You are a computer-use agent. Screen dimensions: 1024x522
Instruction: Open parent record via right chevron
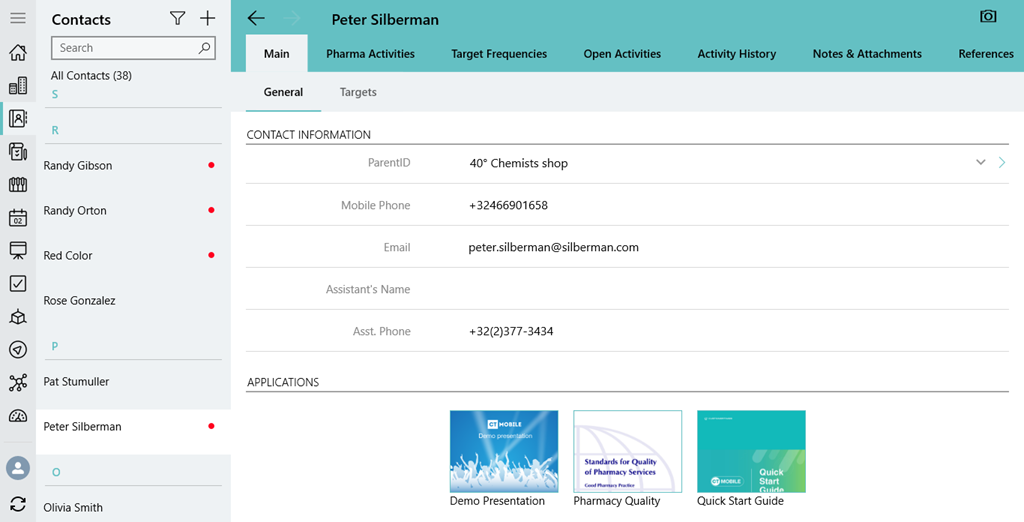1002,163
